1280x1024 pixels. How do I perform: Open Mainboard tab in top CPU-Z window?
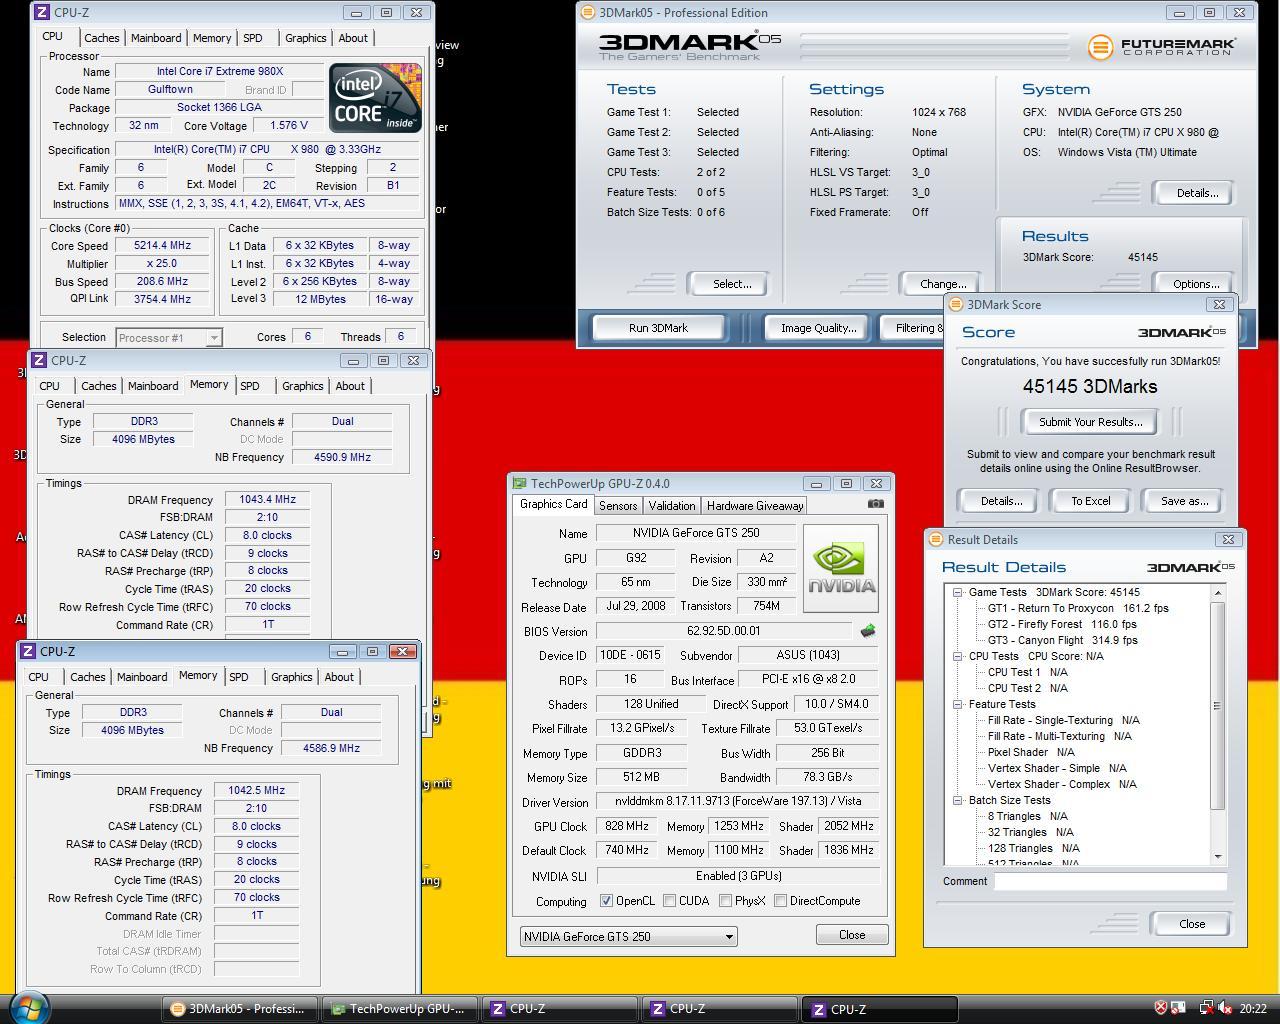[156, 38]
